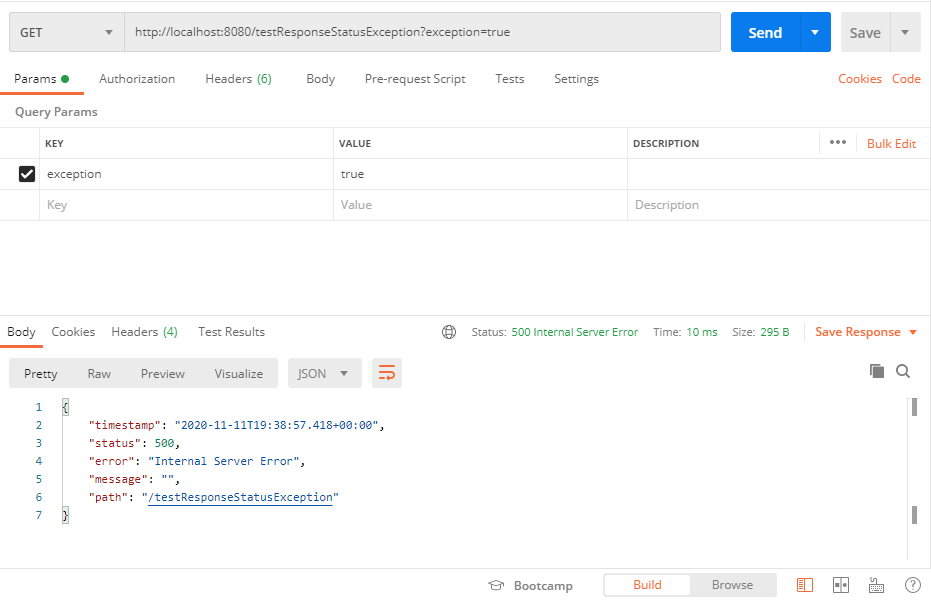Switch to Build mode

click(647, 585)
